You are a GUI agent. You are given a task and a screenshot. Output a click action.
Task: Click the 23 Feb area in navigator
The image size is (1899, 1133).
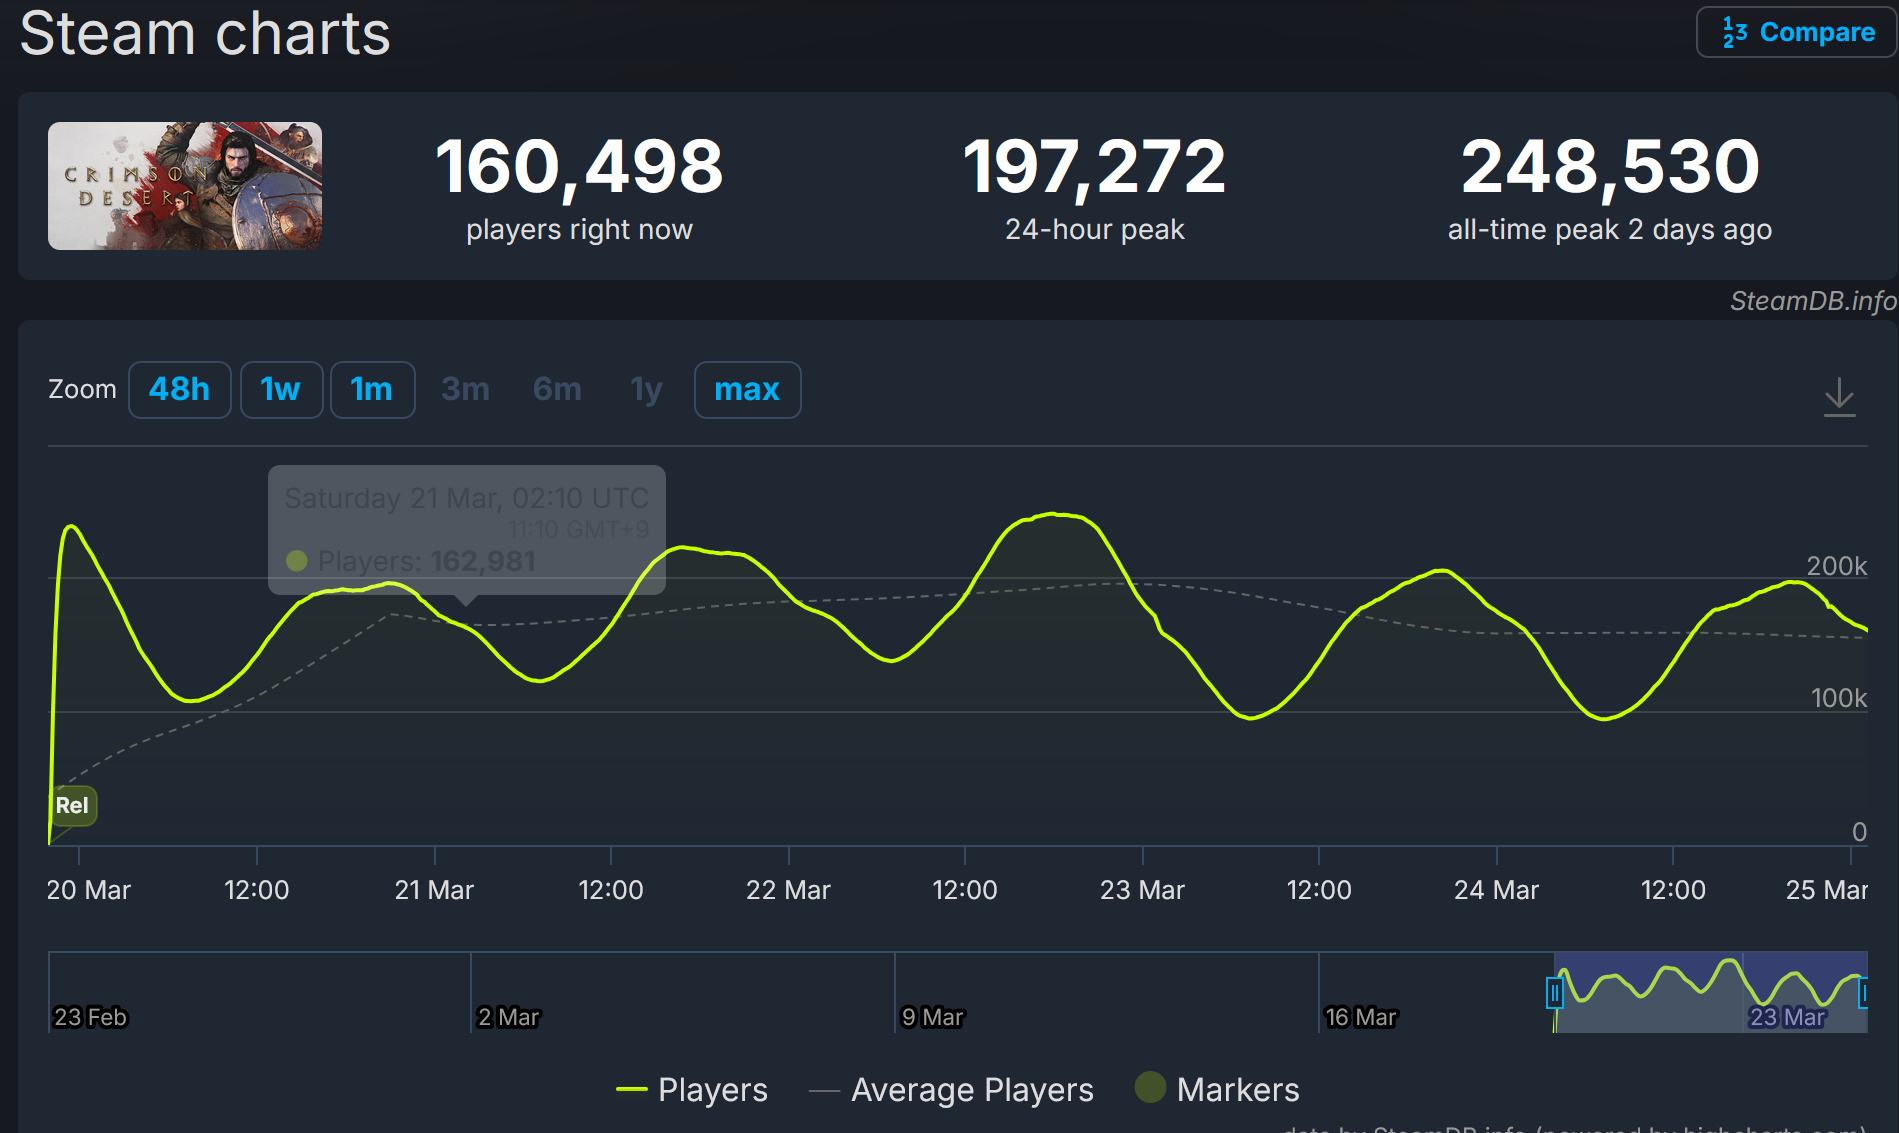(x=91, y=1017)
